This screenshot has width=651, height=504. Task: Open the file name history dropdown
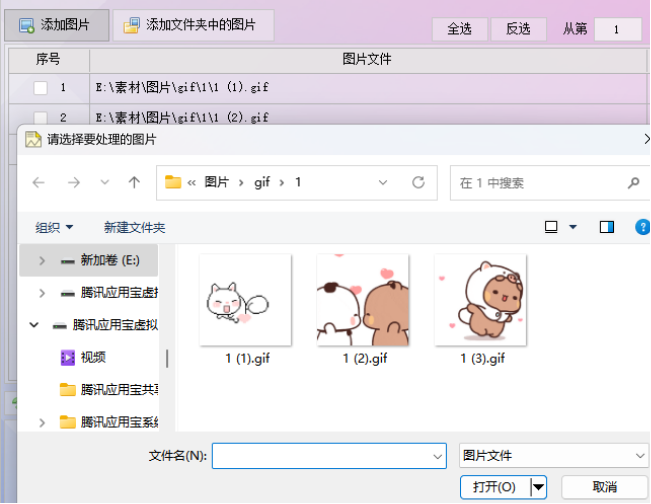[438, 456]
